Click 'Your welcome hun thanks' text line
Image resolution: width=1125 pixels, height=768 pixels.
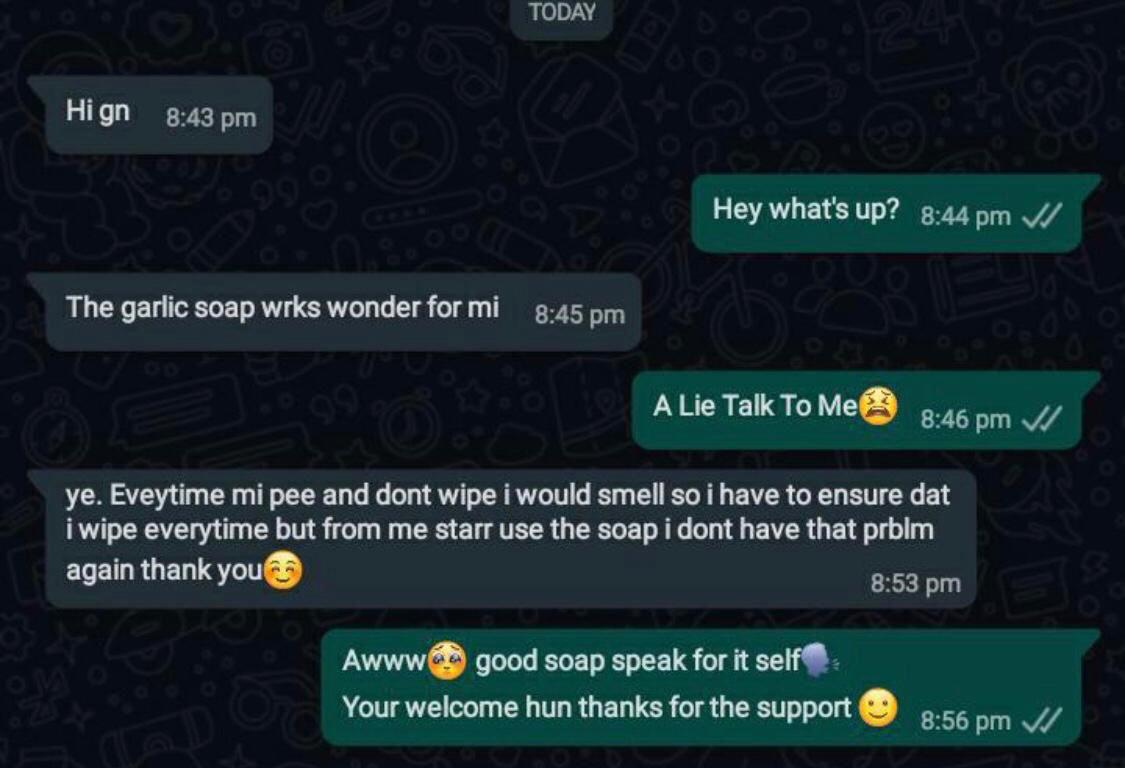596,708
